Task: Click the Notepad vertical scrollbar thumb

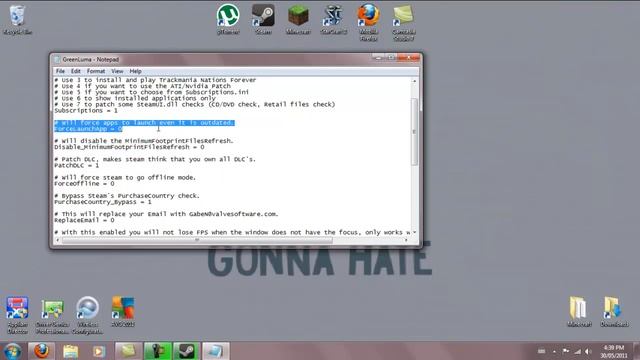Action: tap(414, 131)
